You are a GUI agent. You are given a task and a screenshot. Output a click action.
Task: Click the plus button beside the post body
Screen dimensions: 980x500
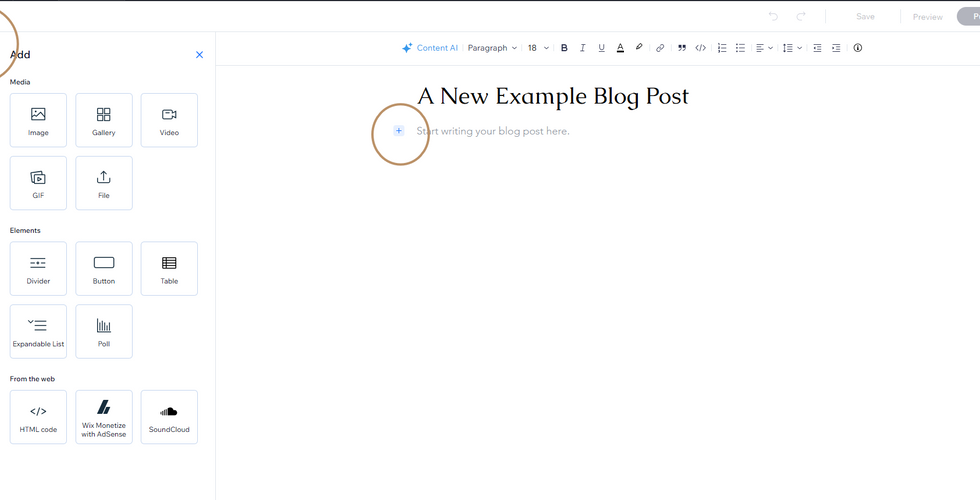399,131
